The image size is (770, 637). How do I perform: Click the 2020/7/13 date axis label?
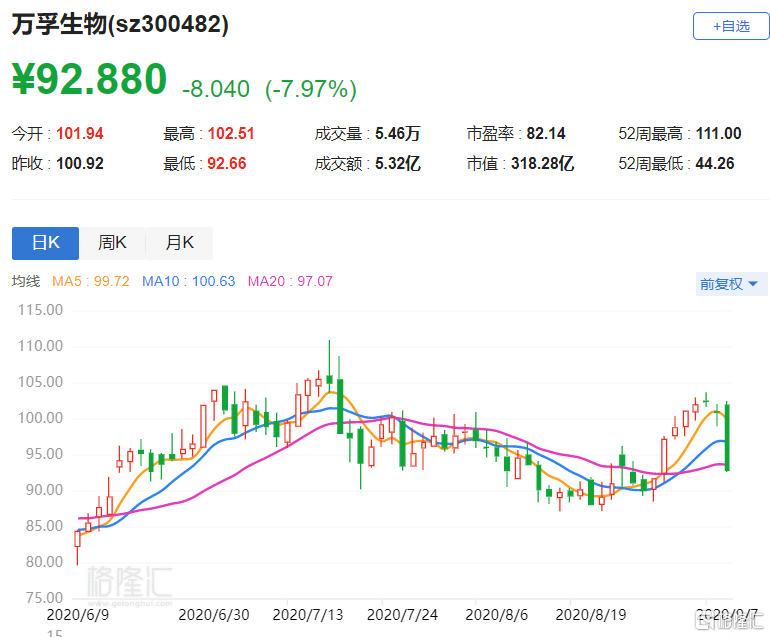[308, 615]
